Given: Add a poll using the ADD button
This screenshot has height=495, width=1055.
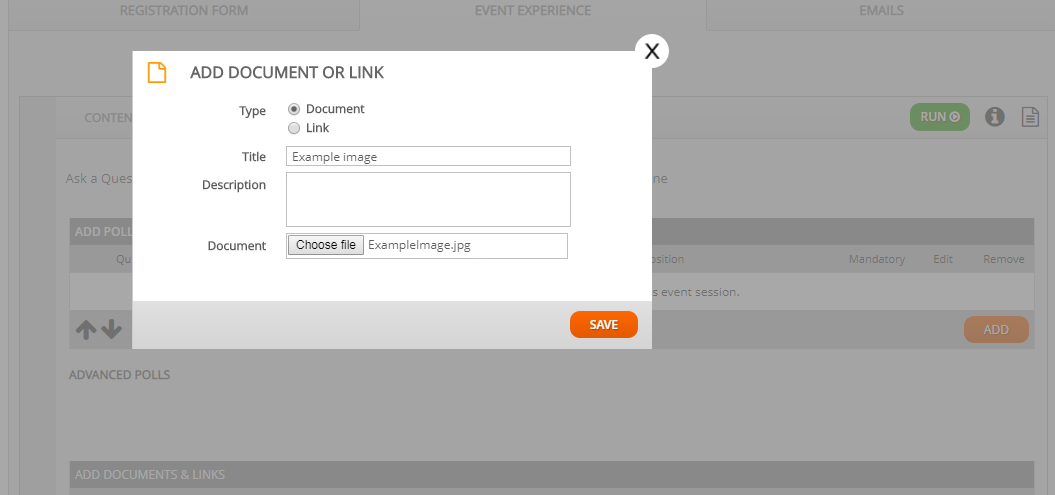Looking at the screenshot, I should coord(996,330).
